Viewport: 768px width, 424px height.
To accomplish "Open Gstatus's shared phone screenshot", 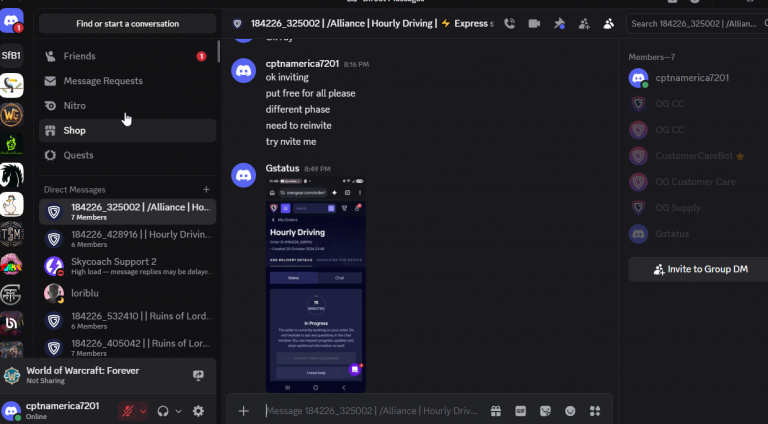I will coord(315,284).
